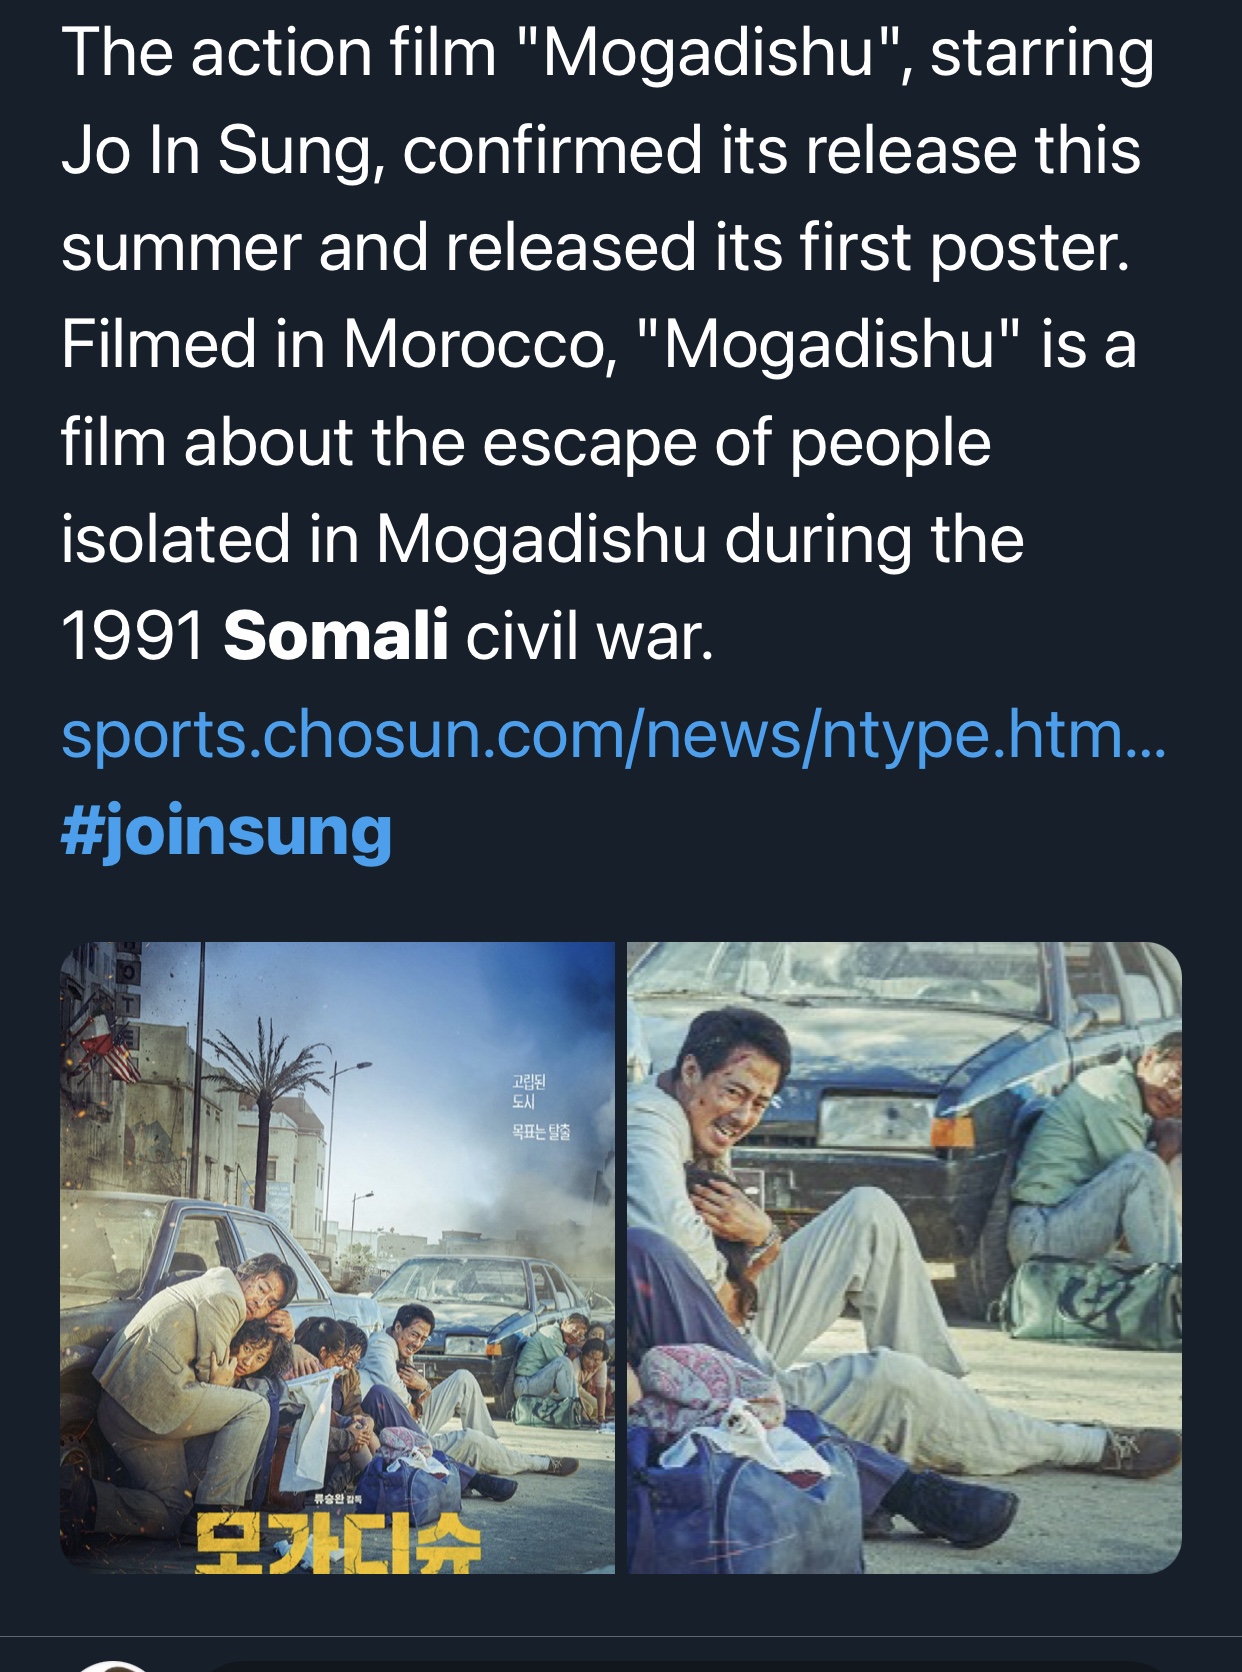Screen dimensions: 1242x1672
Task: Tap the #joinsung hashtag
Action: click(226, 832)
